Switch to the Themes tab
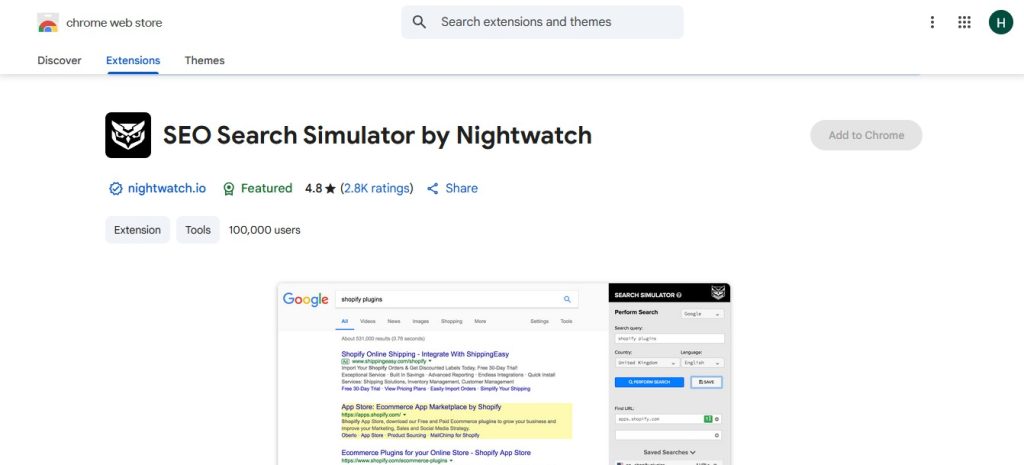Image resolution: width=1024 pixels, height=465 pixels. click(204, 60)
